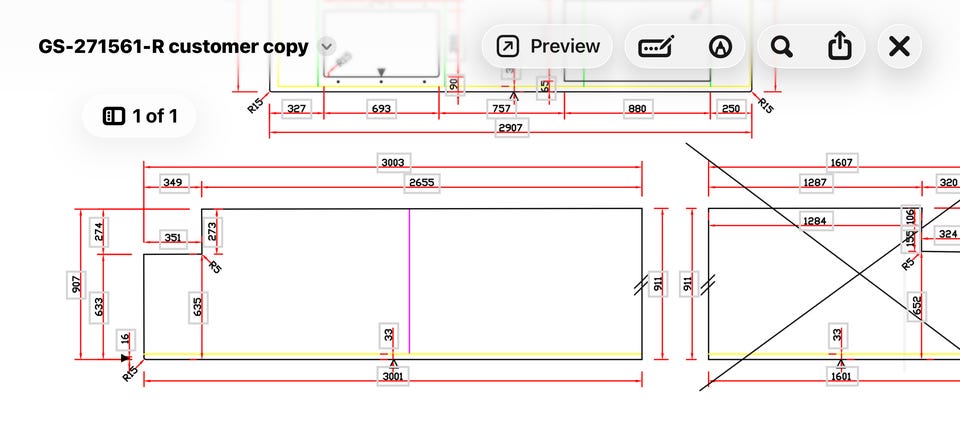
Task: Select the 274 vertical dimension label
Action: tap(99, 232)
